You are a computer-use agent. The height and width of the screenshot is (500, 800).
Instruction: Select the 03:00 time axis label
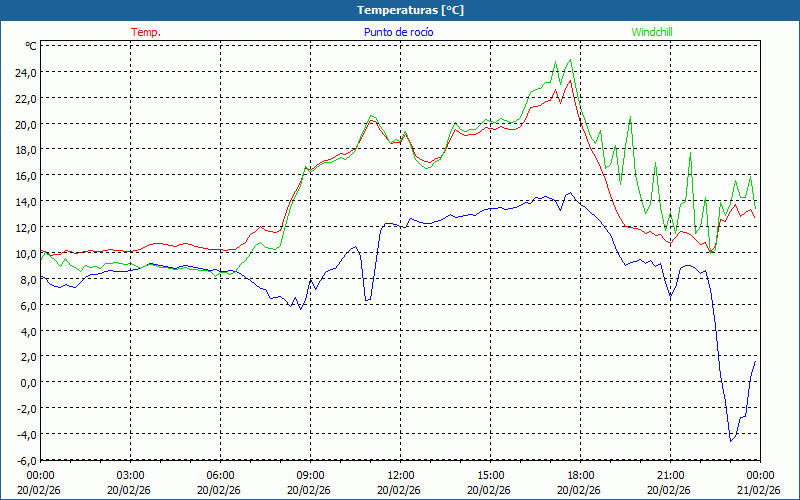(x=130, y=475)
